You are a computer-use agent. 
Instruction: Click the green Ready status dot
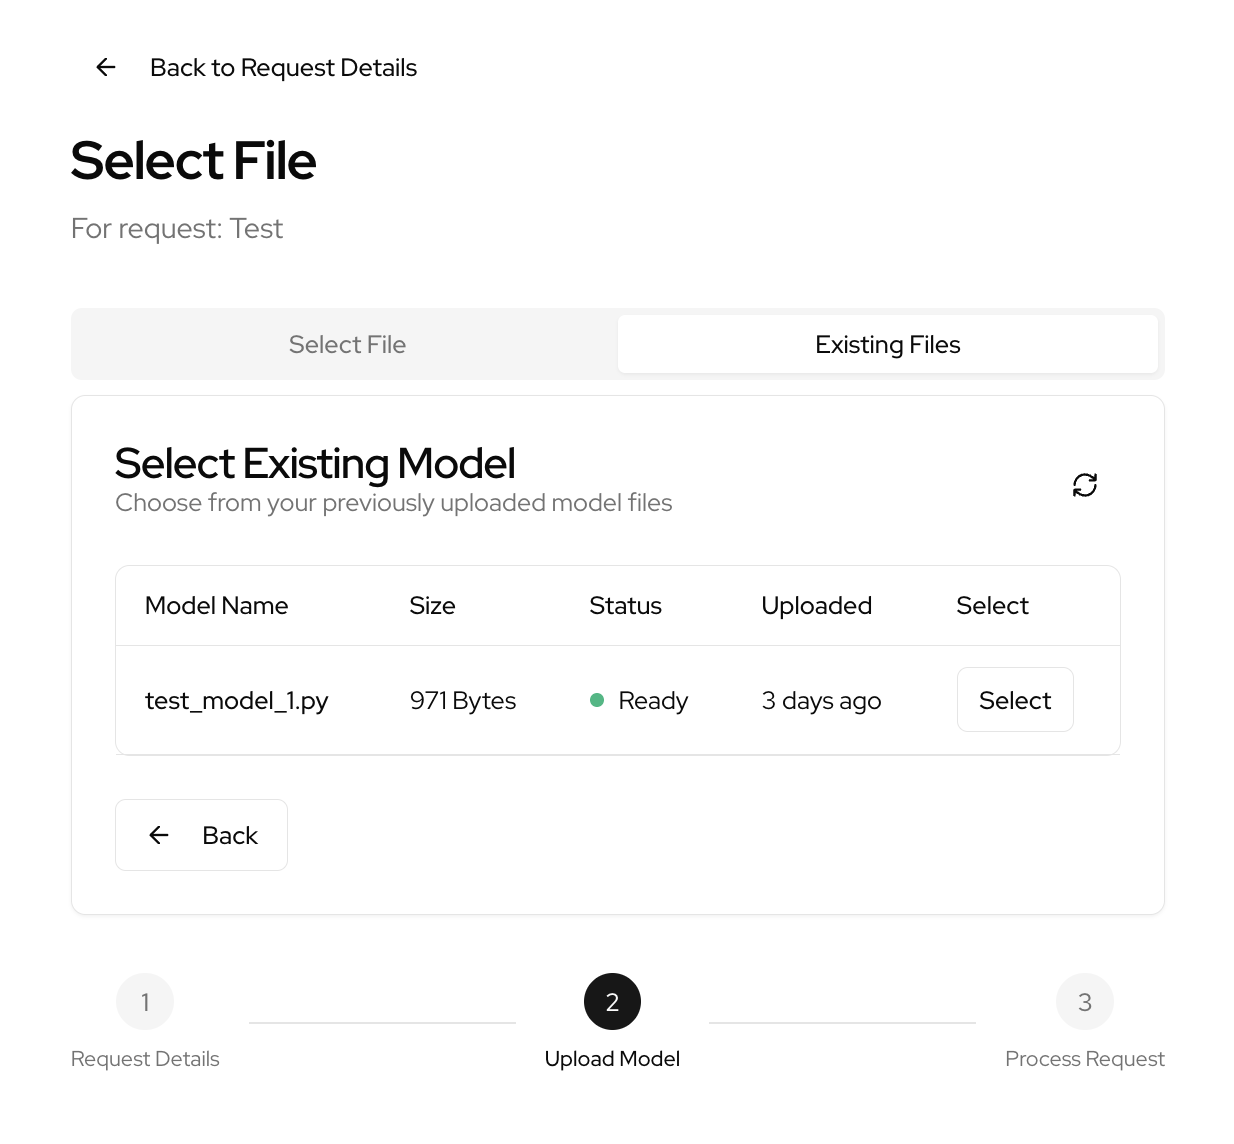coord(597,700)
